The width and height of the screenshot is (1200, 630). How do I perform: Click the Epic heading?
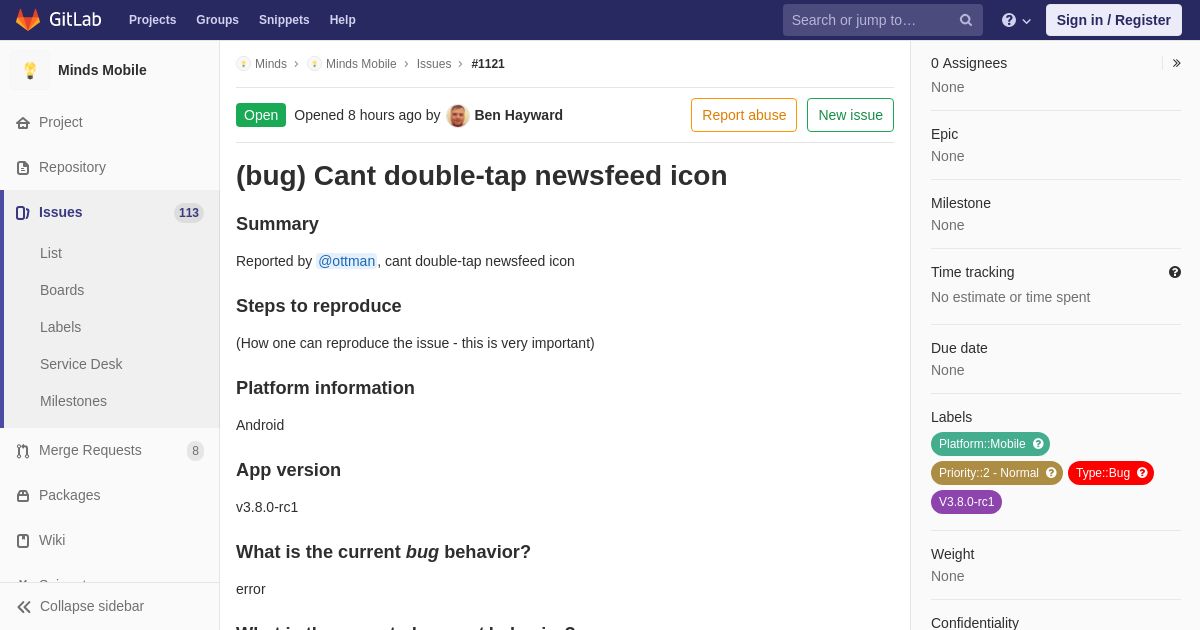[x=944, y=134]
